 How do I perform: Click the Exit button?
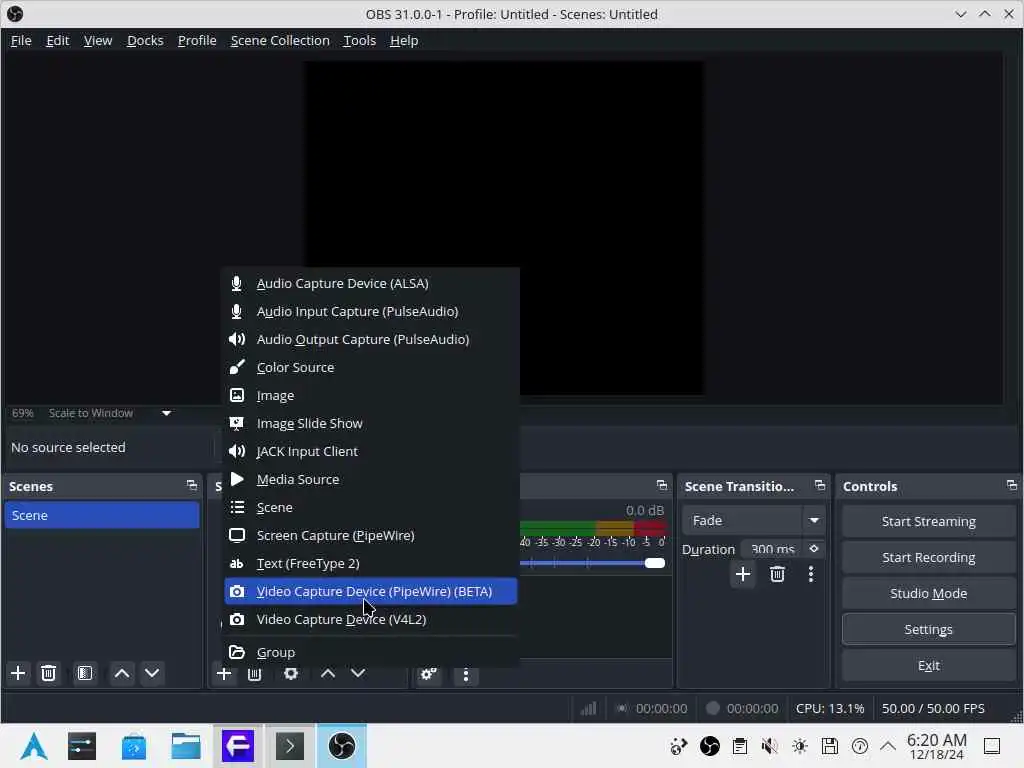pyautogui.click(x=928, y=665)
